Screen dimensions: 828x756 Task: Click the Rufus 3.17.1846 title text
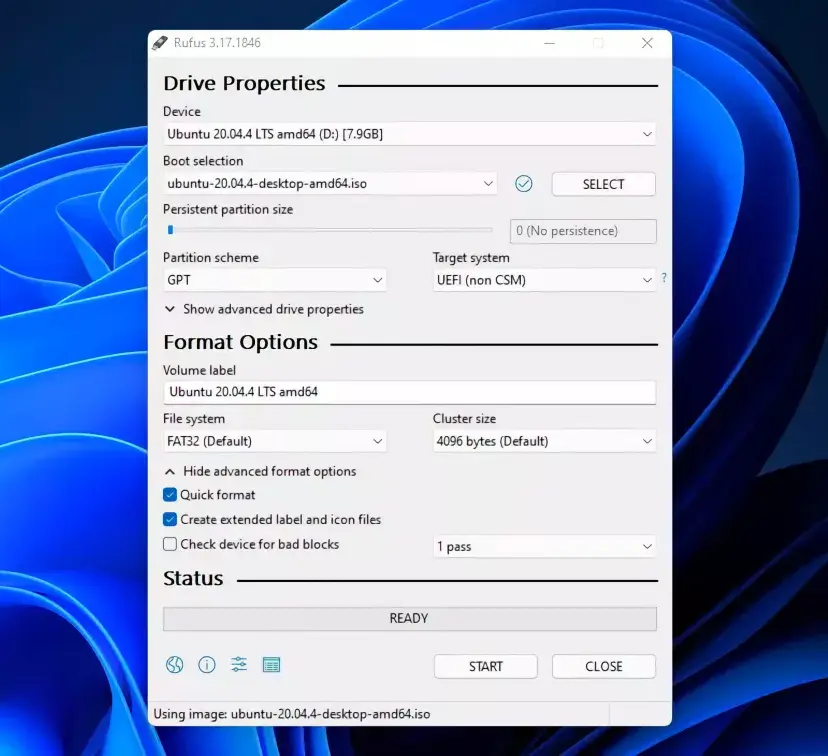coord(217,43)
